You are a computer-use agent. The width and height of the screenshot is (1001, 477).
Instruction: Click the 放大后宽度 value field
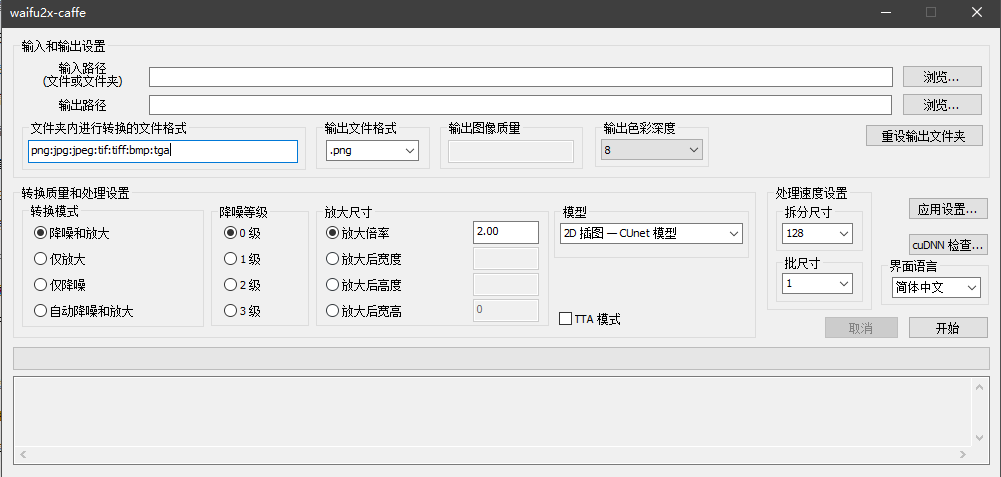(x=506, y=258)
